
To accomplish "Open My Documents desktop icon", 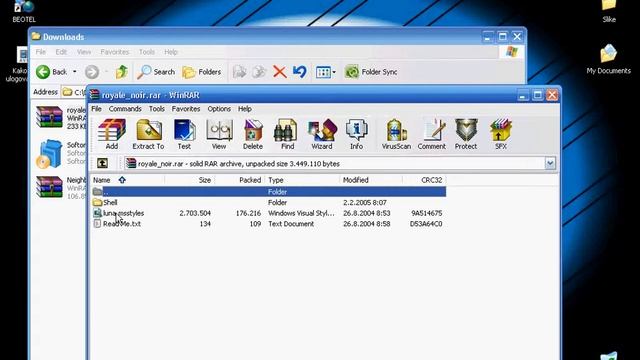I will pyautogui.click(x=609, y=60).
